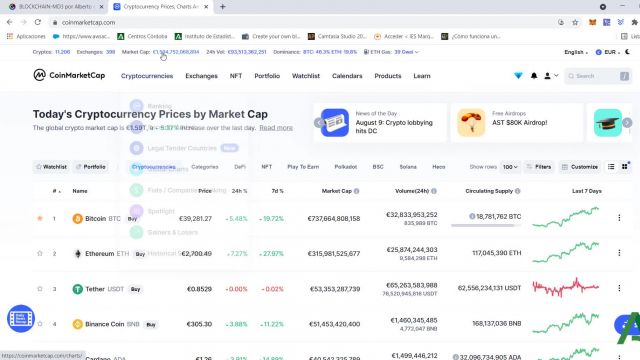
Task: Open the Calendars nav menu
Action: coord(347,76)
